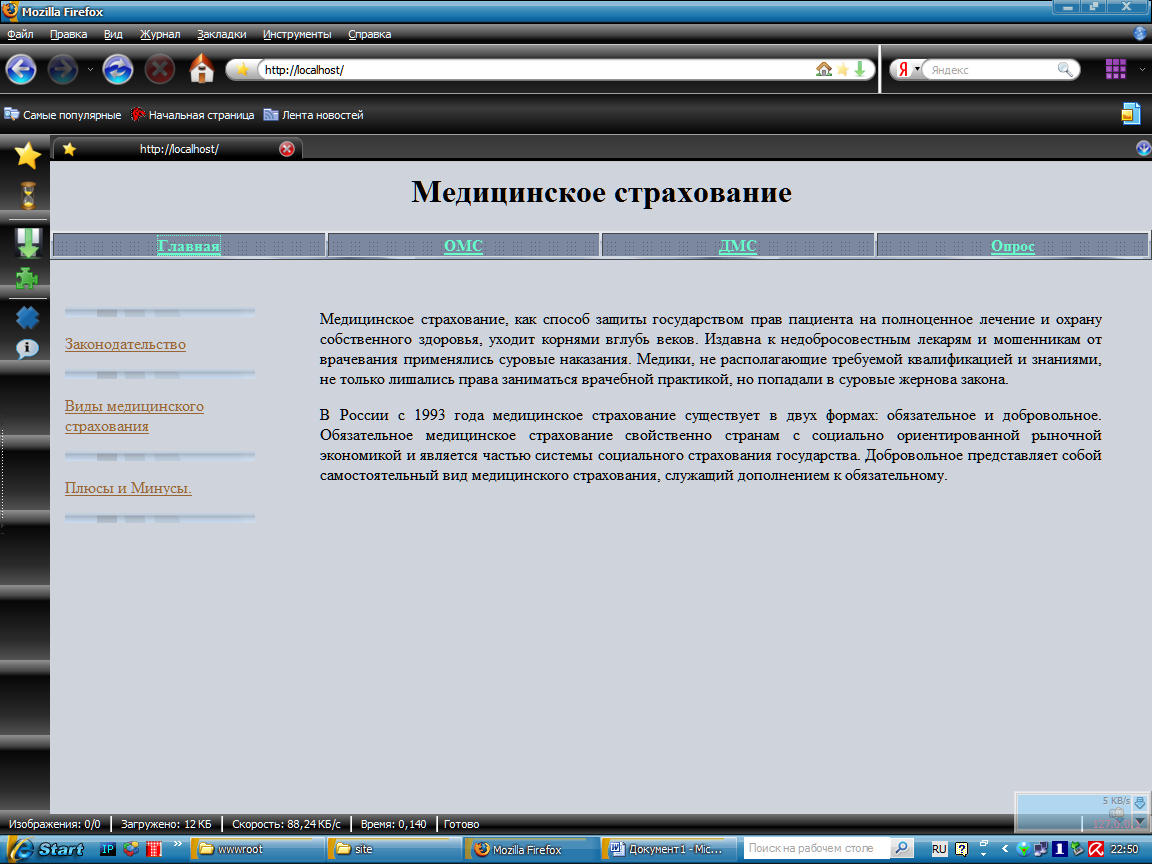Expand the network speed widget arrow
This screenshot has height=864, width=1152.
pyautogui.click(x=1140, y=822)
